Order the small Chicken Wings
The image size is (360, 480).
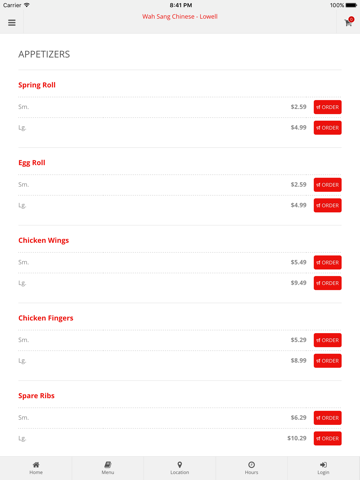pyautogui.click(x=327, y=262)
